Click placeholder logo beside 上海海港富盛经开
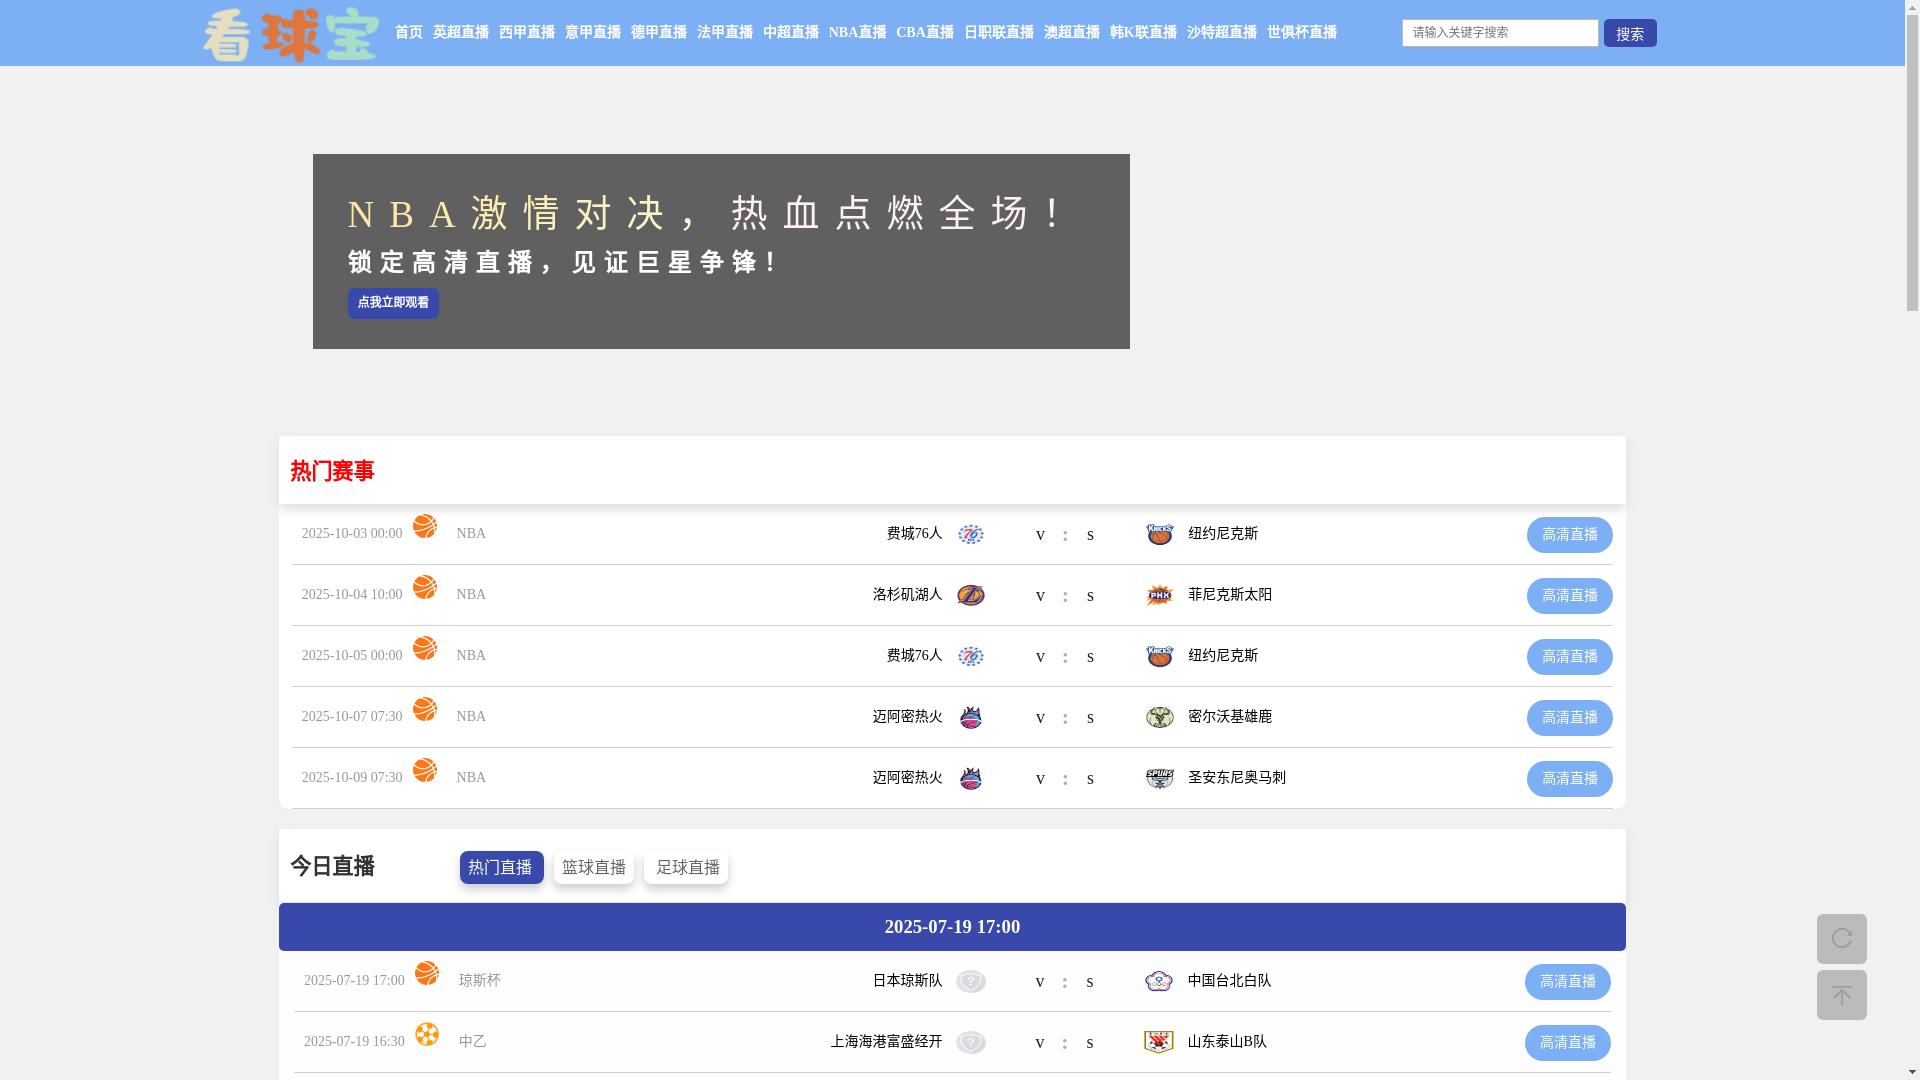This screenshot has width=1920, height=1080. point(971,1042)
